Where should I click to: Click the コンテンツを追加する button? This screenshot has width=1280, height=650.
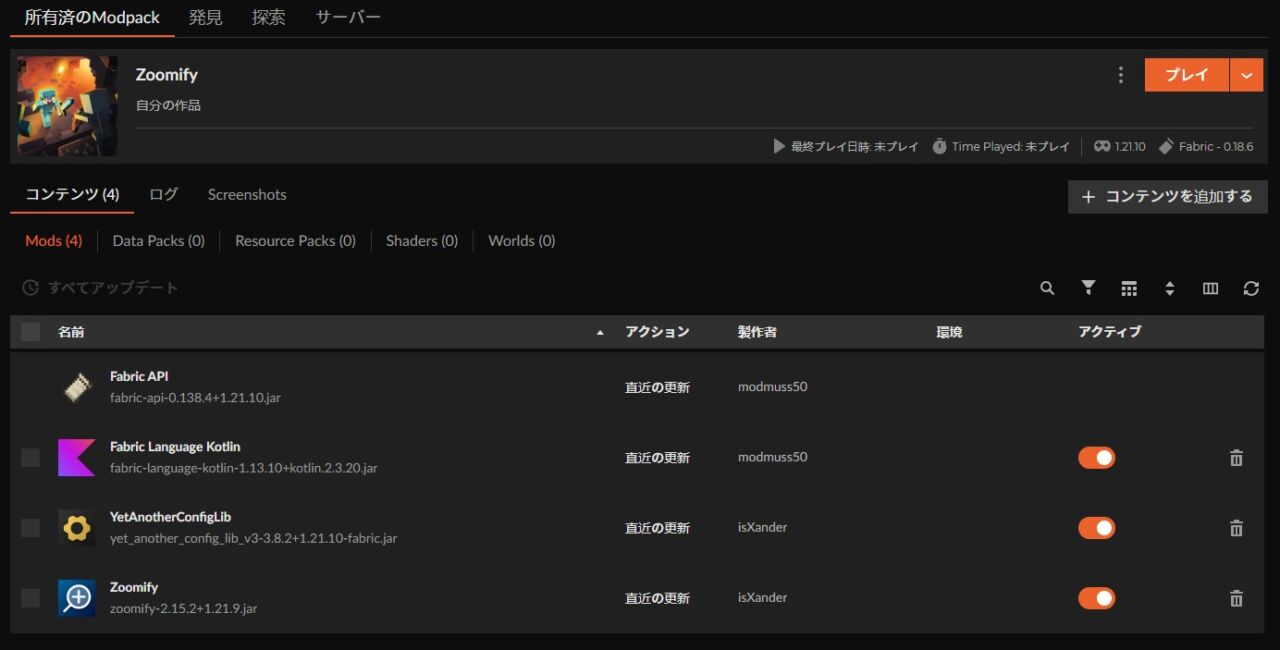tap(1167, 197)
